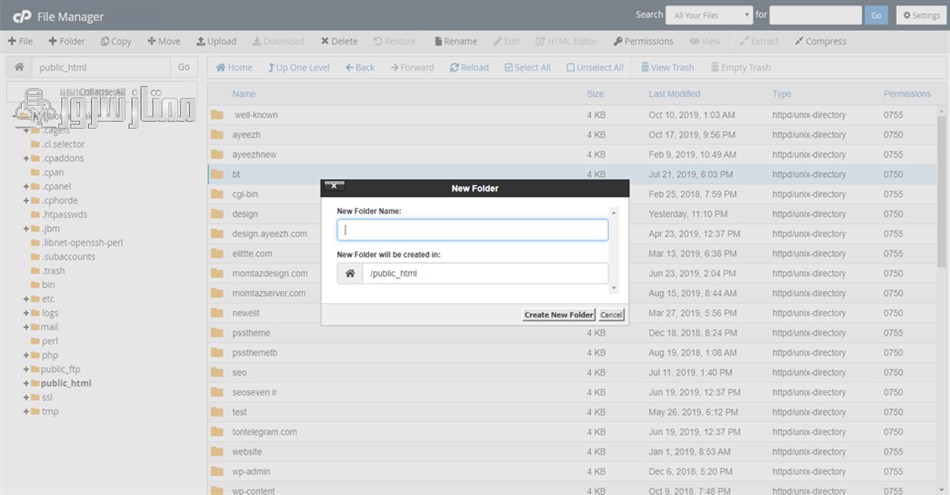Select the Move toolbar action
This screenshot has height=495, width=950.
(164, 41)
